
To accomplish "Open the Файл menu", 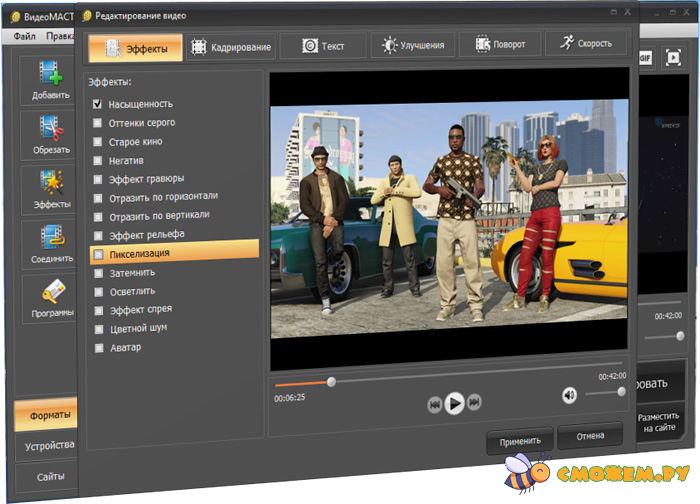I will [x=24, y=36].
